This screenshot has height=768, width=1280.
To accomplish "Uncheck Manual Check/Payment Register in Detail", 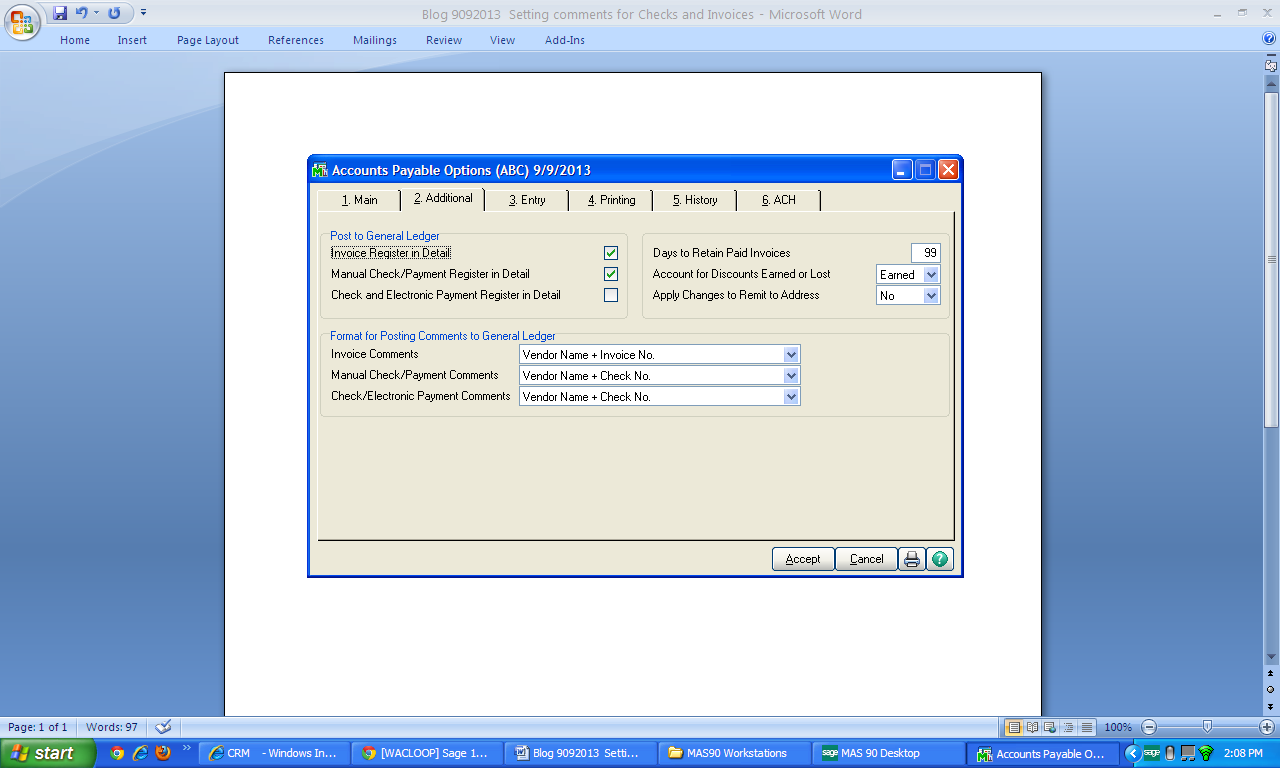I will coord(611,274).
